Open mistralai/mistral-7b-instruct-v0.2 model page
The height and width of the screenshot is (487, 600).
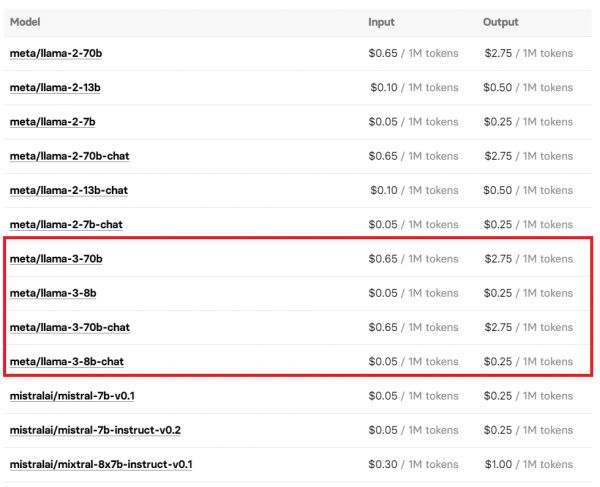coord(95,430)
